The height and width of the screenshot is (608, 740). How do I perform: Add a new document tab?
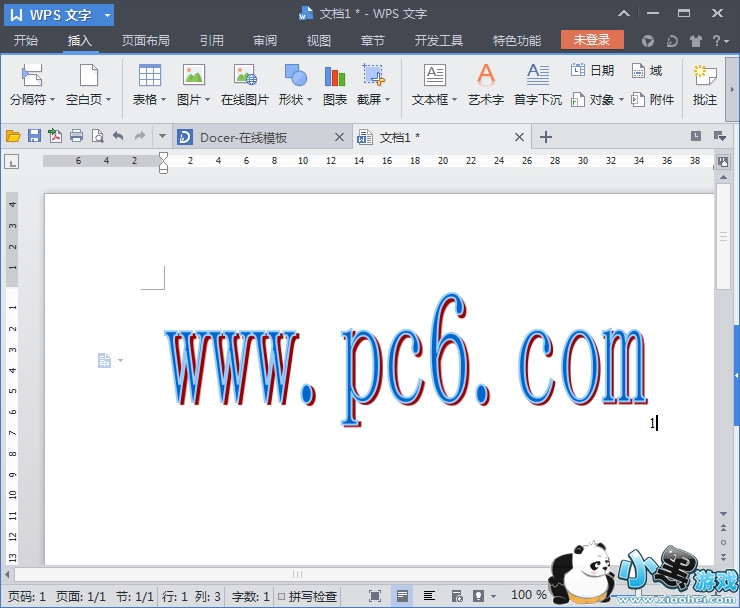546,137
